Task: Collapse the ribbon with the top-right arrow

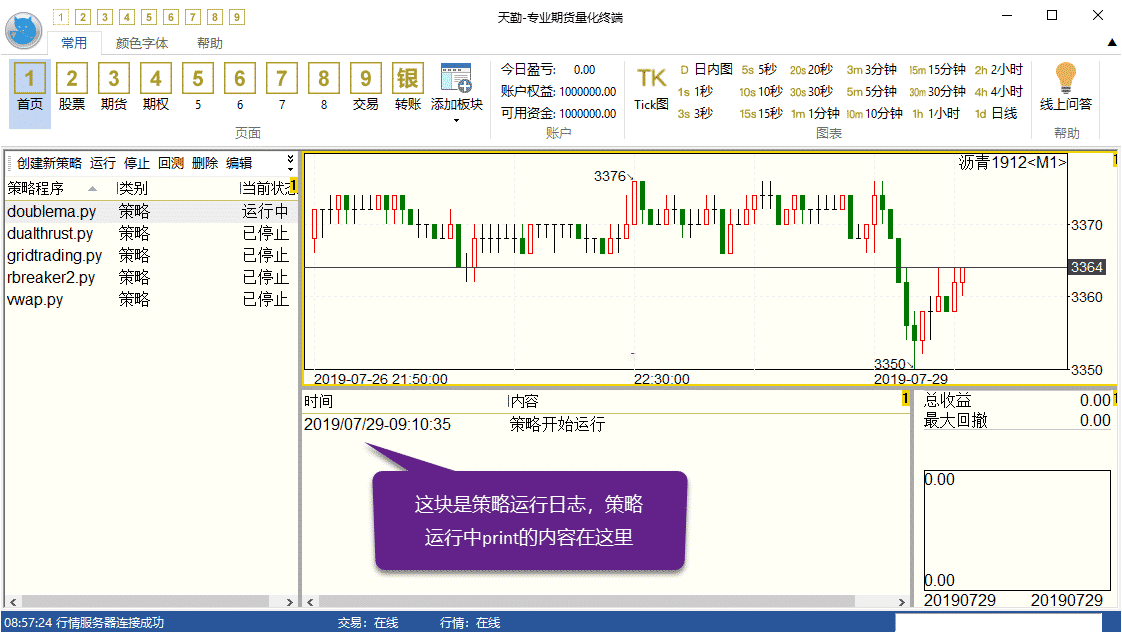Action: pos(1112,43)
